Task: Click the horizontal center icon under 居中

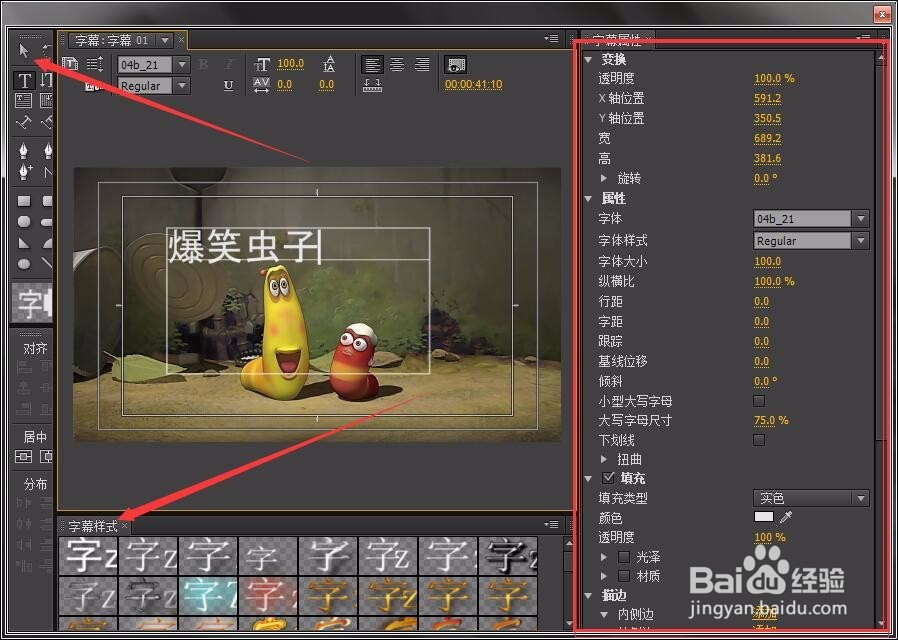Action: 23,456
